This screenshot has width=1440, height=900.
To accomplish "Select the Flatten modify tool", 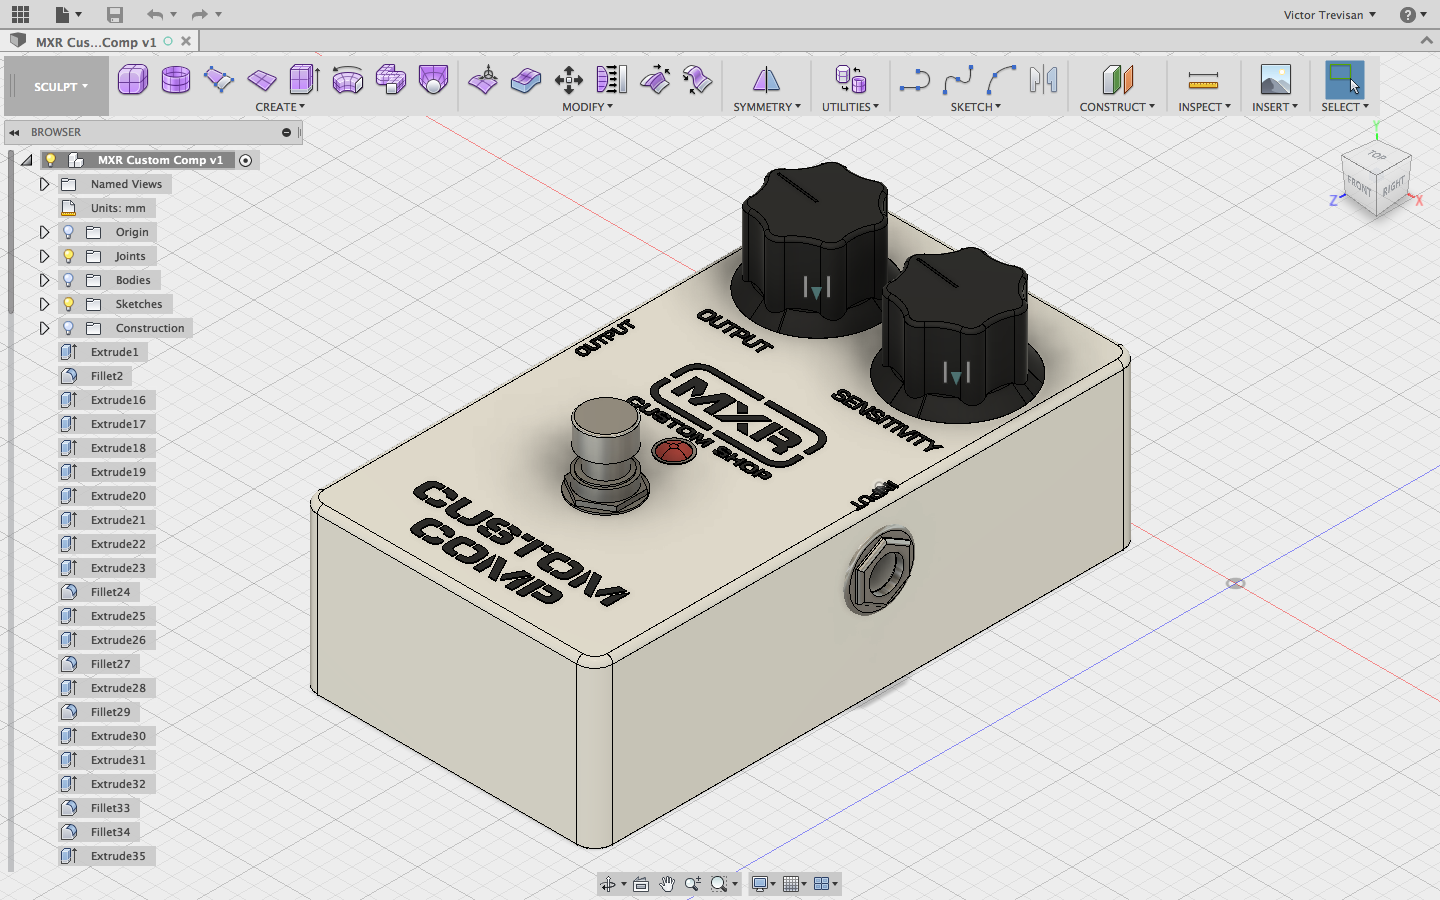I will 612,80.
